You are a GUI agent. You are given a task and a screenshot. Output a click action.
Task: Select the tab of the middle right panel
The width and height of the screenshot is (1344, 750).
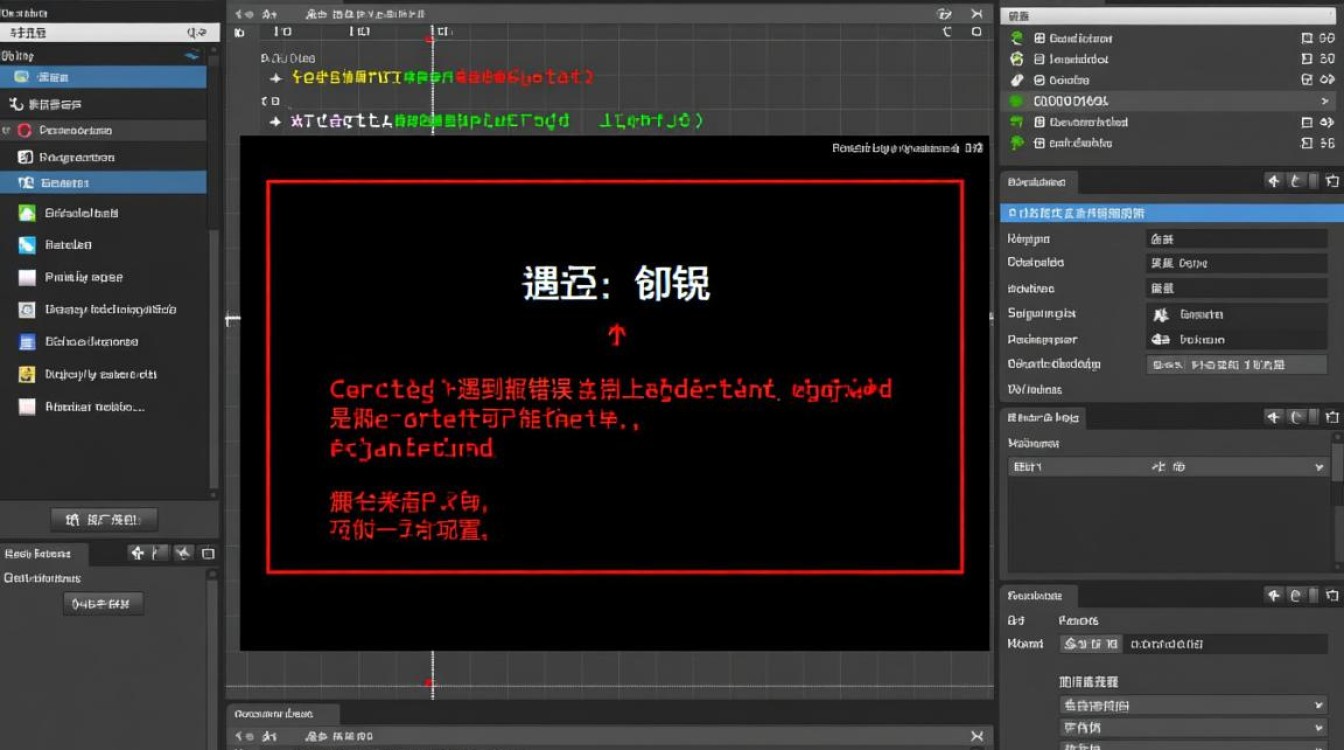[x=1043, y=418]
